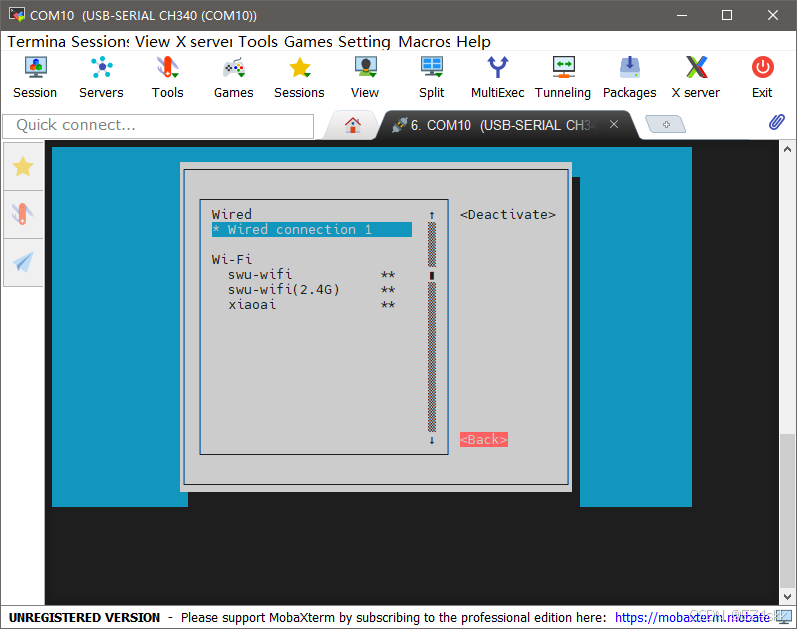Click the network list down arrow
The image size is (797, 629).
click(x=432, y=440)
